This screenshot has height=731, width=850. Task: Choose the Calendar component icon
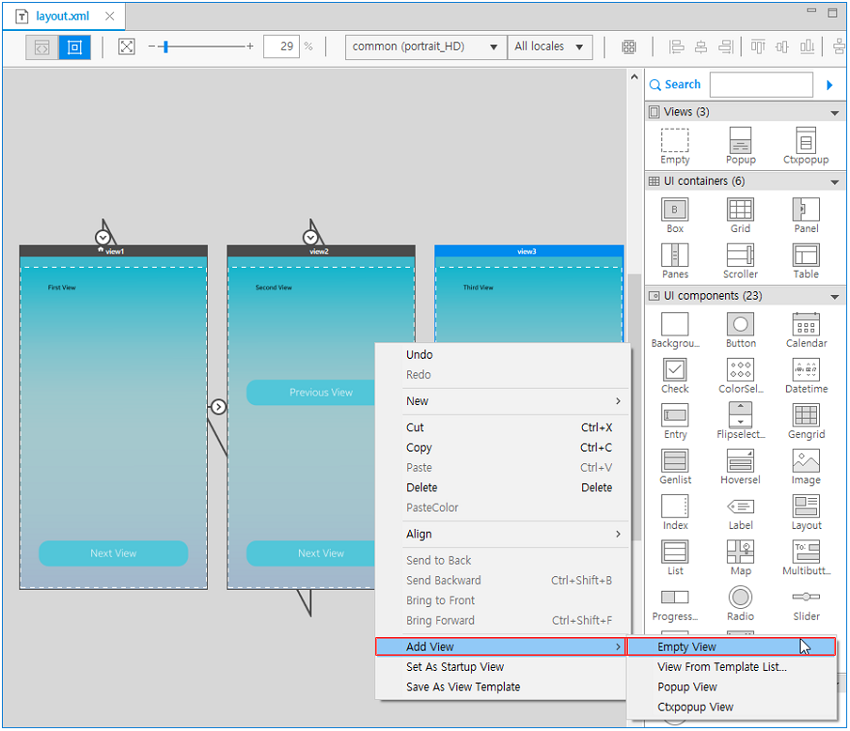806,324
